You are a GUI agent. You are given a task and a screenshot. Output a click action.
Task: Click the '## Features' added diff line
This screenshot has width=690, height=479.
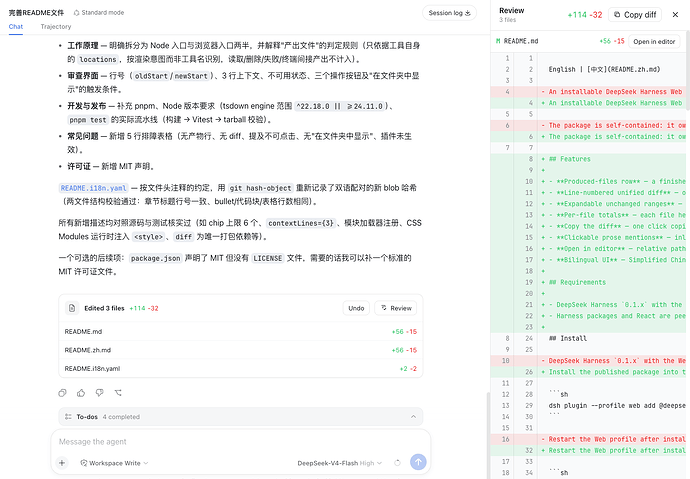(x=590, y=159)
